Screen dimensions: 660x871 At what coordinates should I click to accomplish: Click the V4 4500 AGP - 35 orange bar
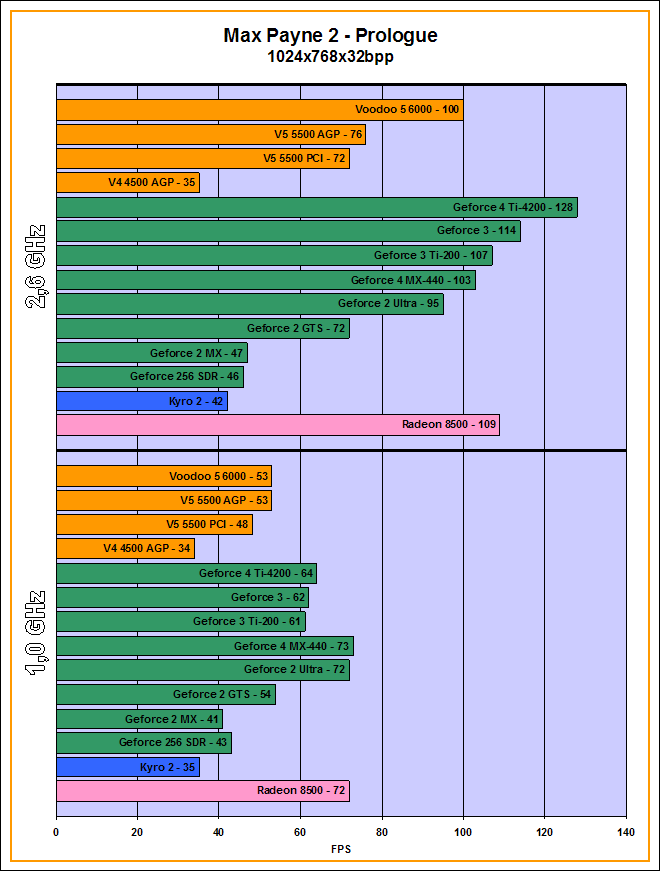128,182
